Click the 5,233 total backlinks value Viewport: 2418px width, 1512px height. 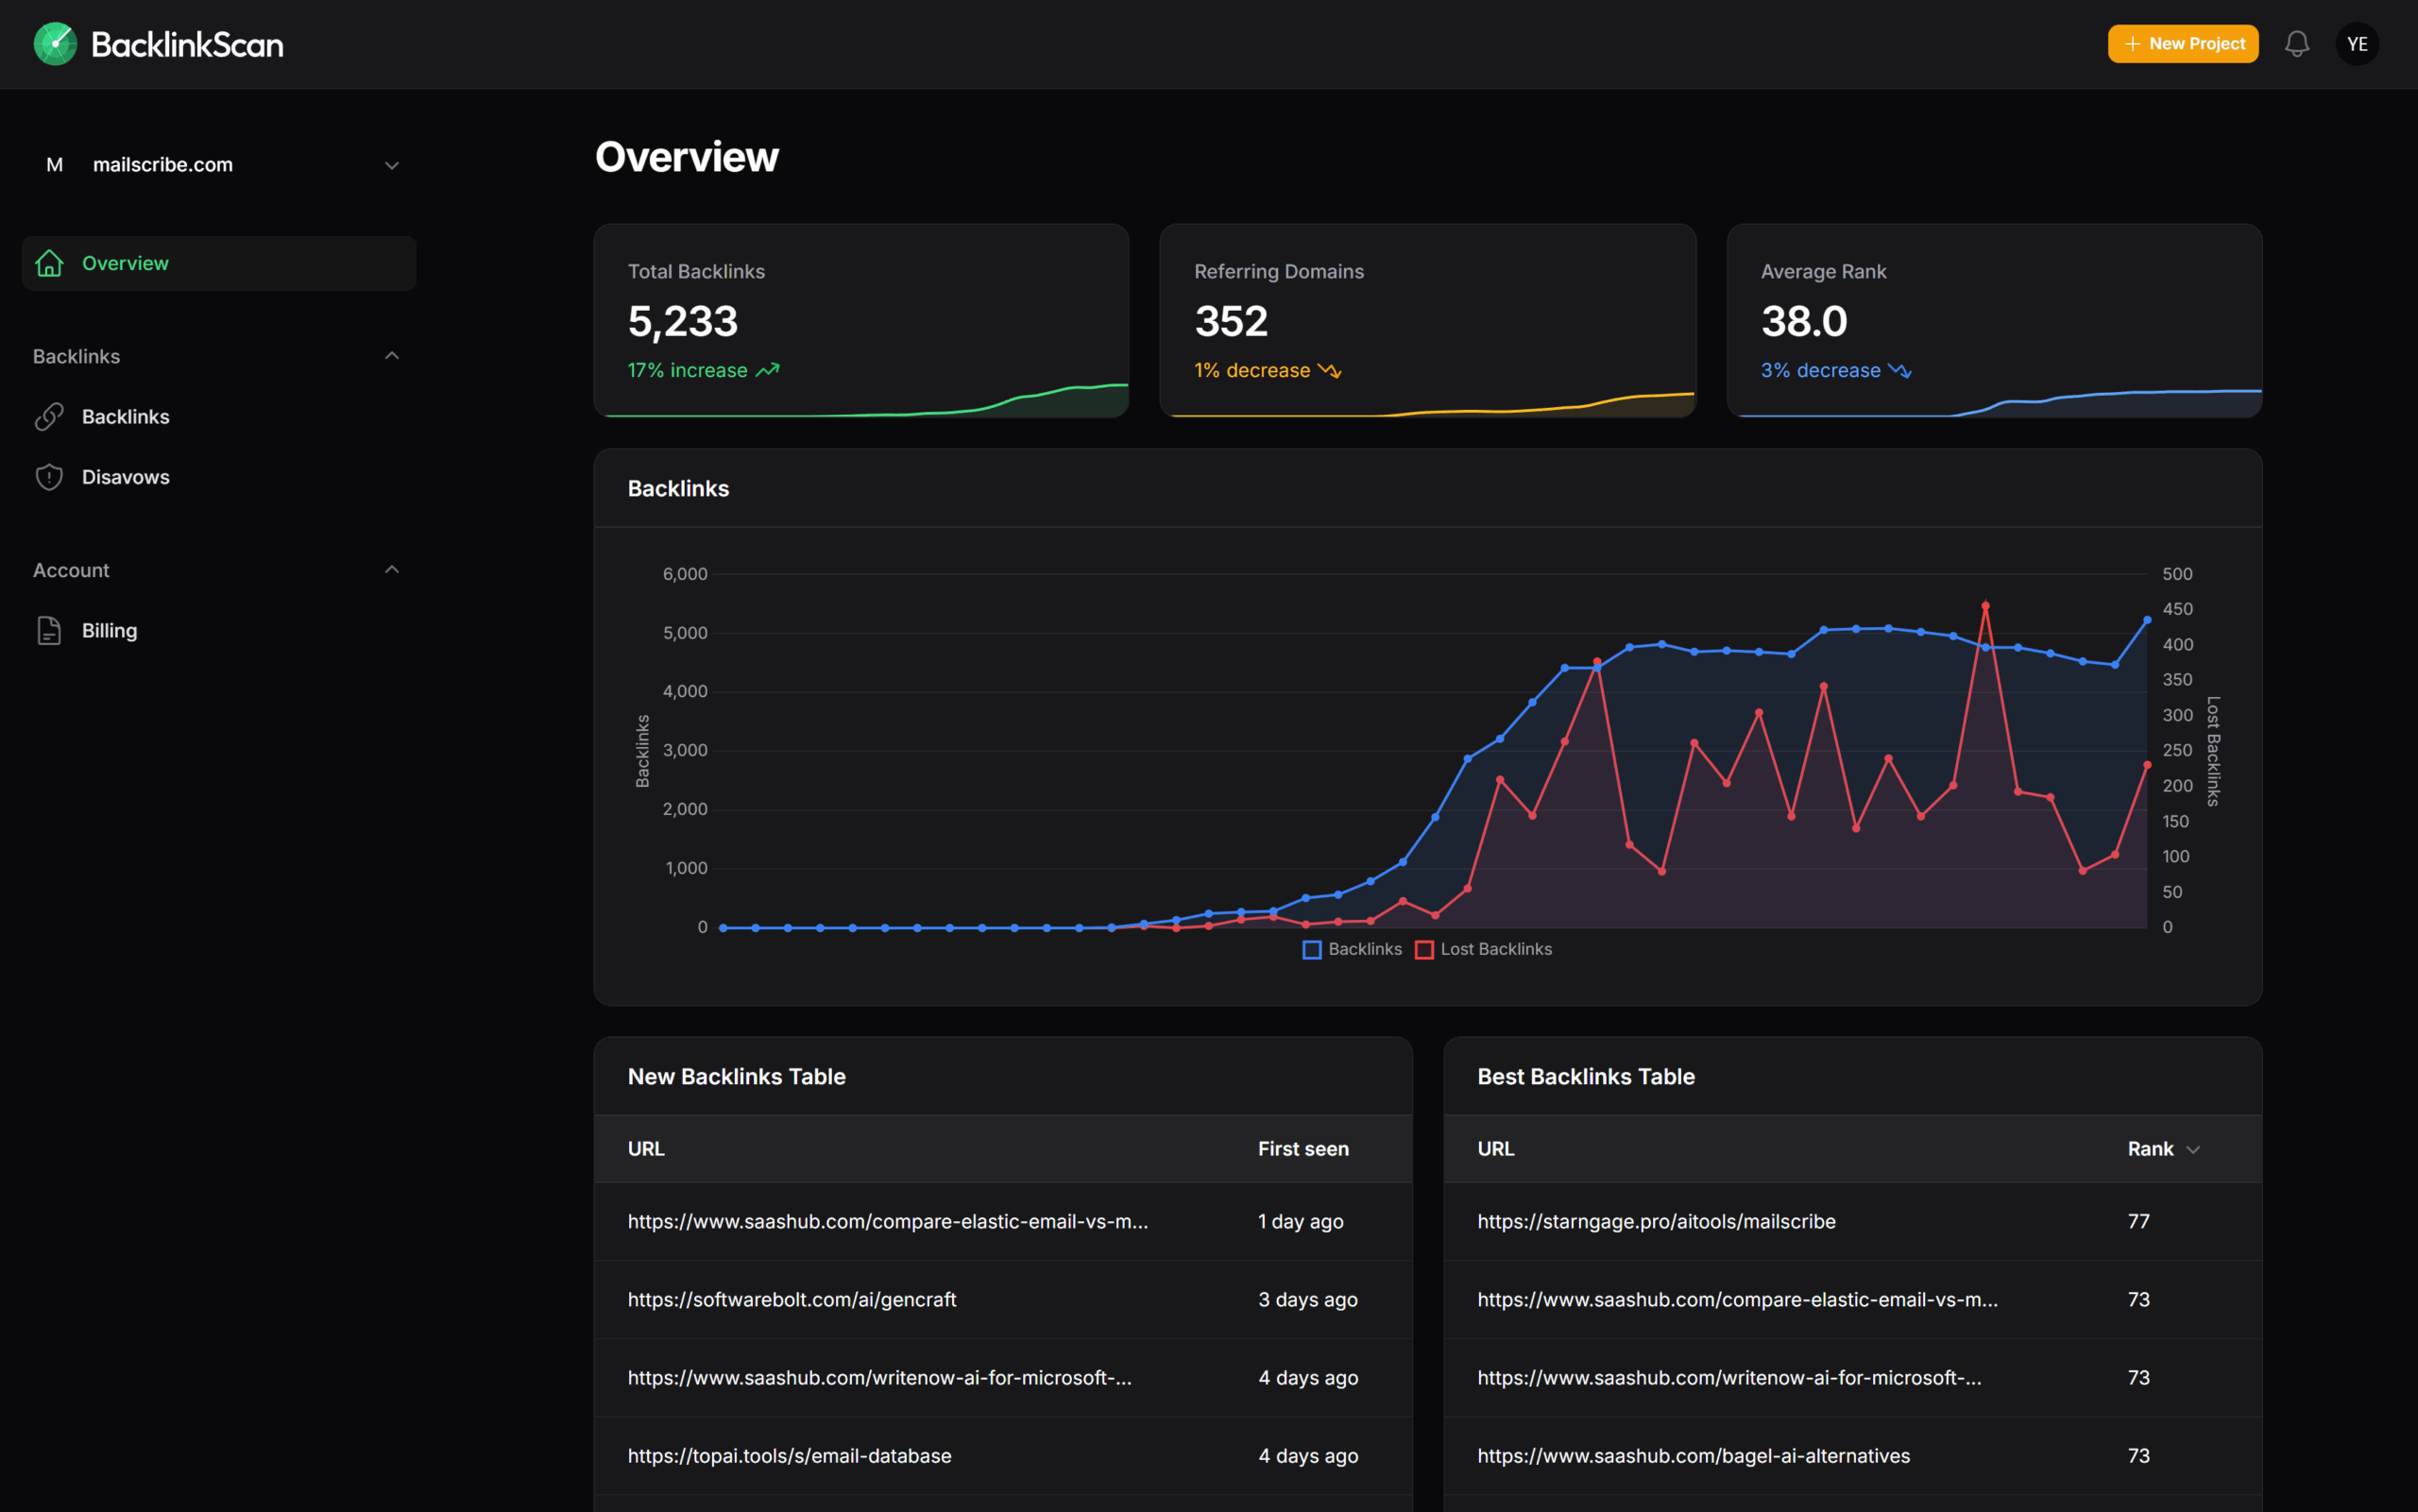point(683,322)
